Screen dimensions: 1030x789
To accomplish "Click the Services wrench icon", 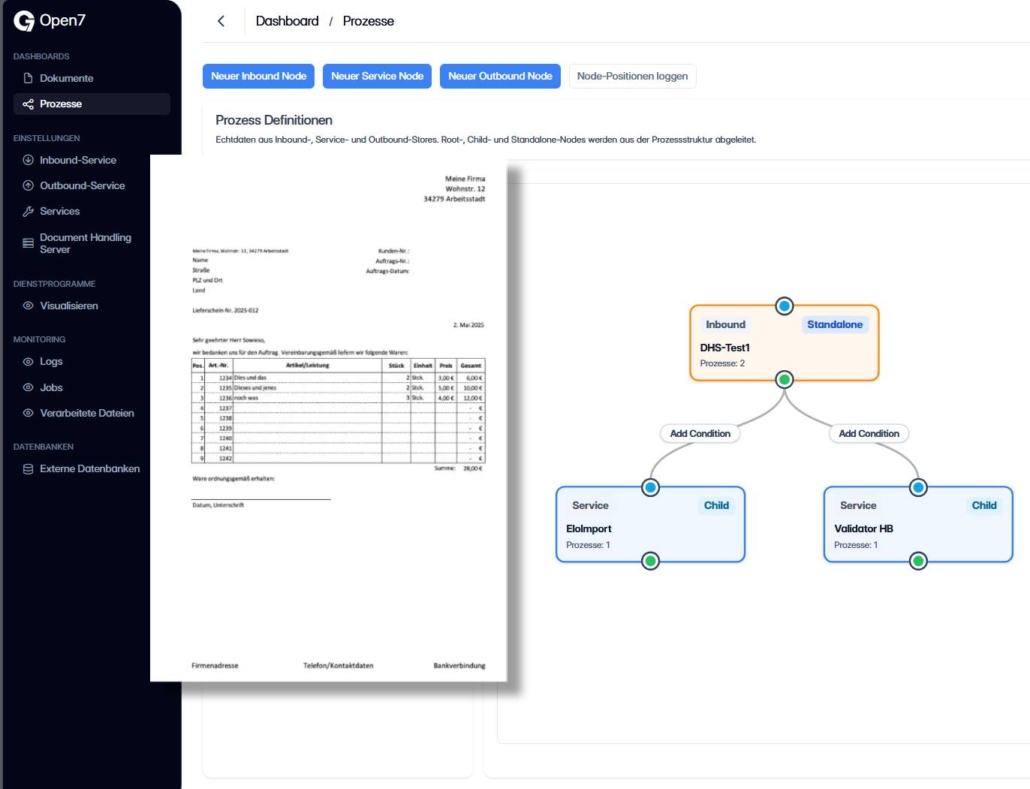I will [x=28, y=212].
